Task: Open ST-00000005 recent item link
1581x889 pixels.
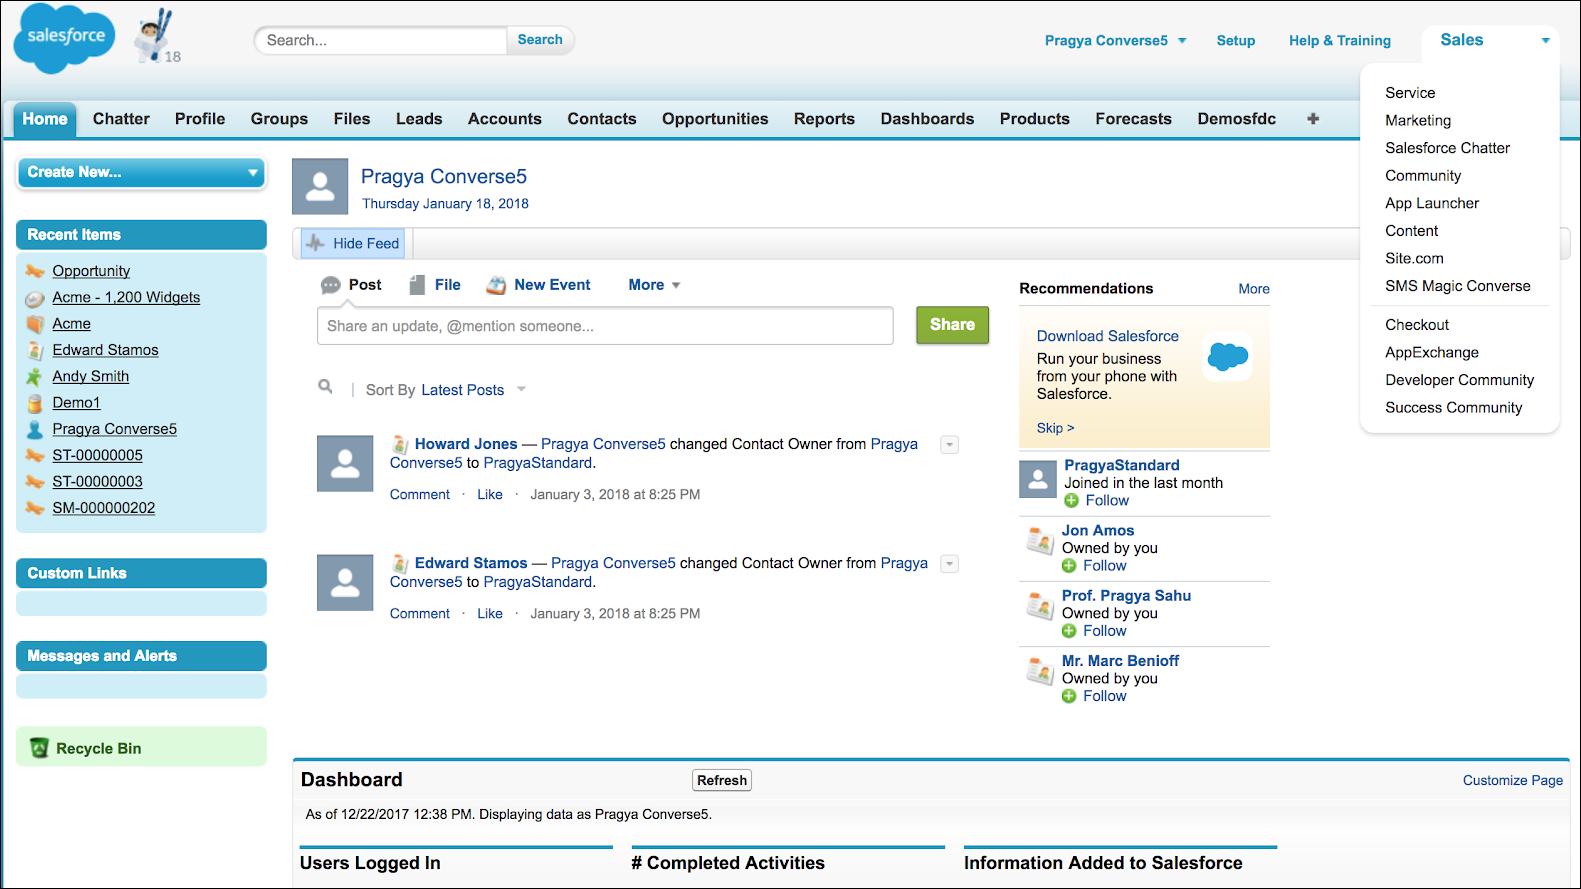Action: click(97, 455)
